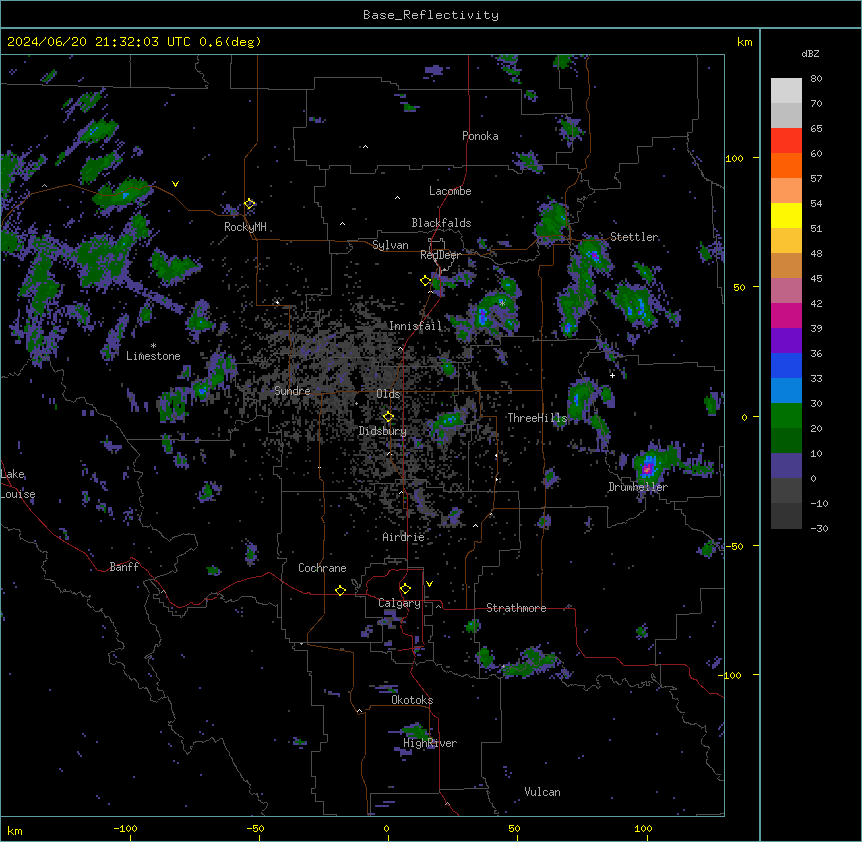The image size is (862, 842).
Task: Click the Cochrane label
Action: [x=322, y=568]
